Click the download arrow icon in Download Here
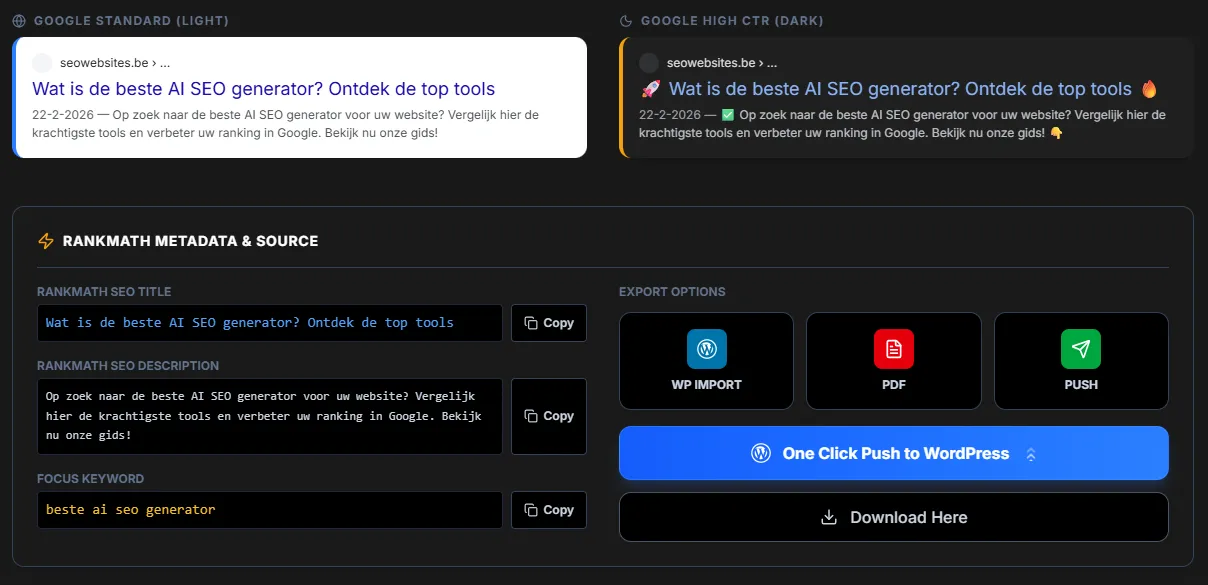Viewport: 1208px width, 585px height. tap(828, 517)
